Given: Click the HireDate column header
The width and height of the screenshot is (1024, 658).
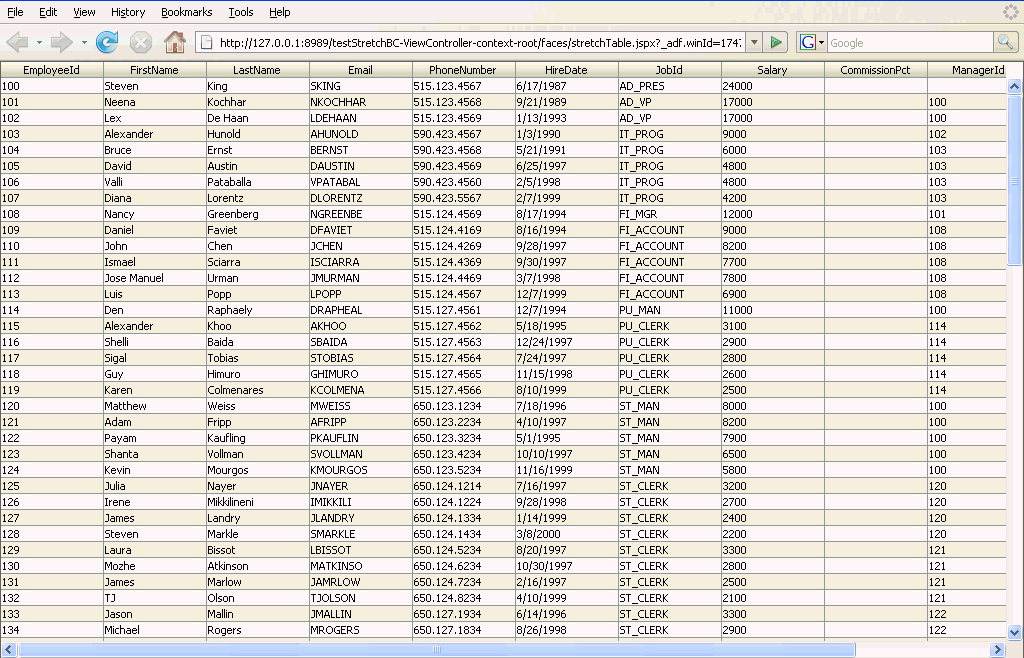Looking at the screenshot, I should coord(567,70).
